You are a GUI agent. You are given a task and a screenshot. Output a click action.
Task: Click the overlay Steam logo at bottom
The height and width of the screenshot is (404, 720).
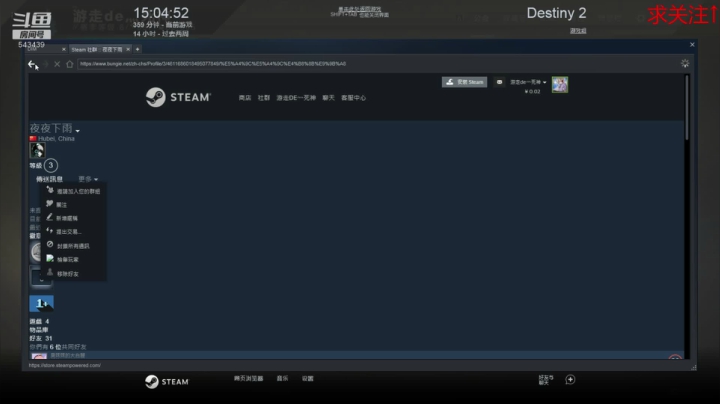point(167,382)
